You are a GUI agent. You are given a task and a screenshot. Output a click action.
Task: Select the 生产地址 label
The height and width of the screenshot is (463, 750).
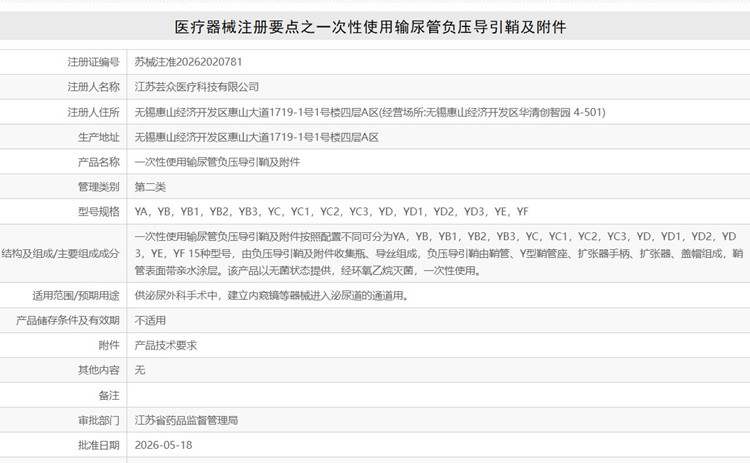[99, 137]
